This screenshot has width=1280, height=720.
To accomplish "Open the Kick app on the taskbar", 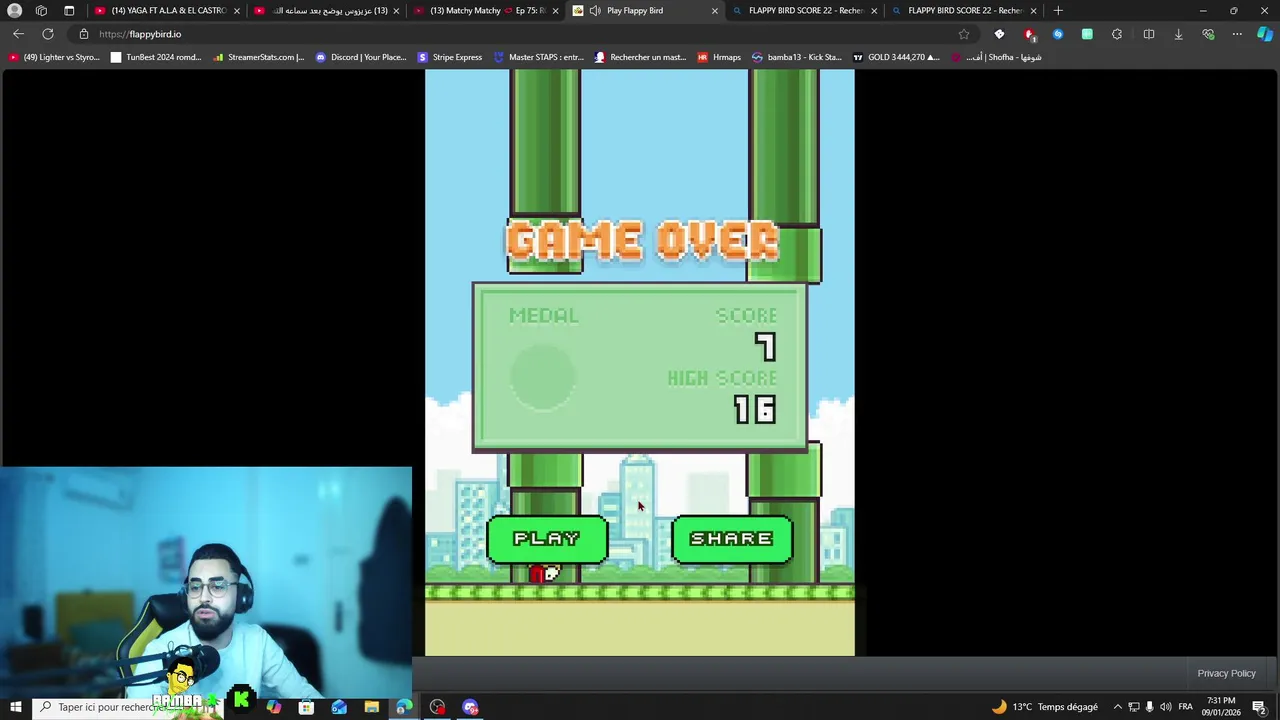I will (241, 701).
